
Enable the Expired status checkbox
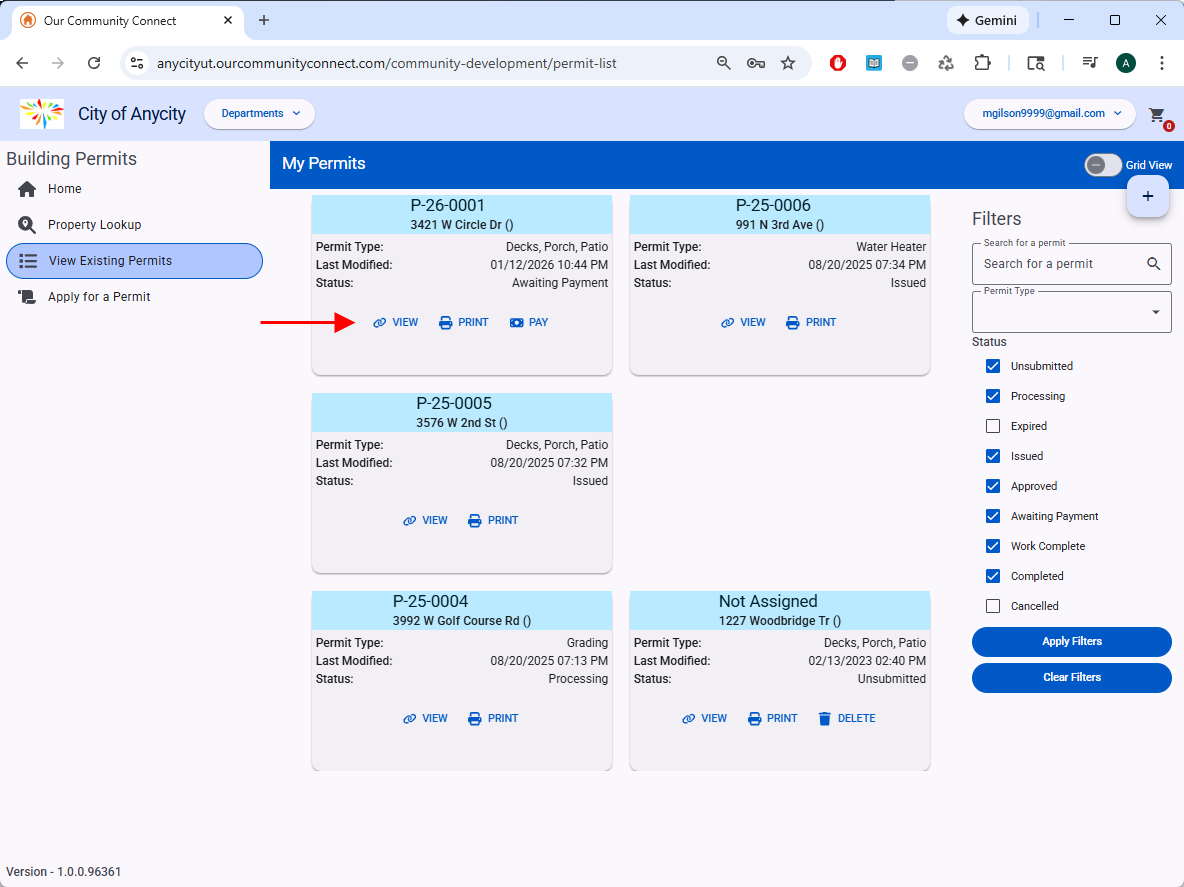993,426
